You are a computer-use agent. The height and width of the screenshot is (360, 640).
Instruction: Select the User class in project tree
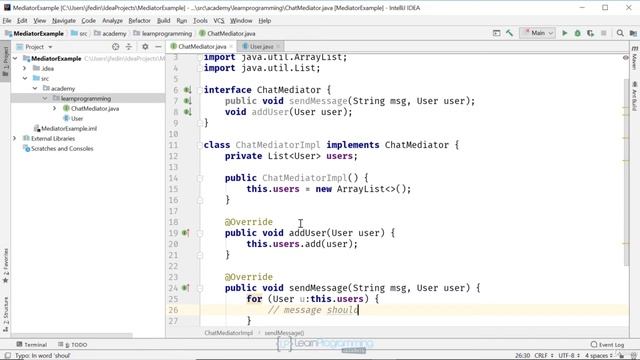pyautogui.click(x=73, y=118)
